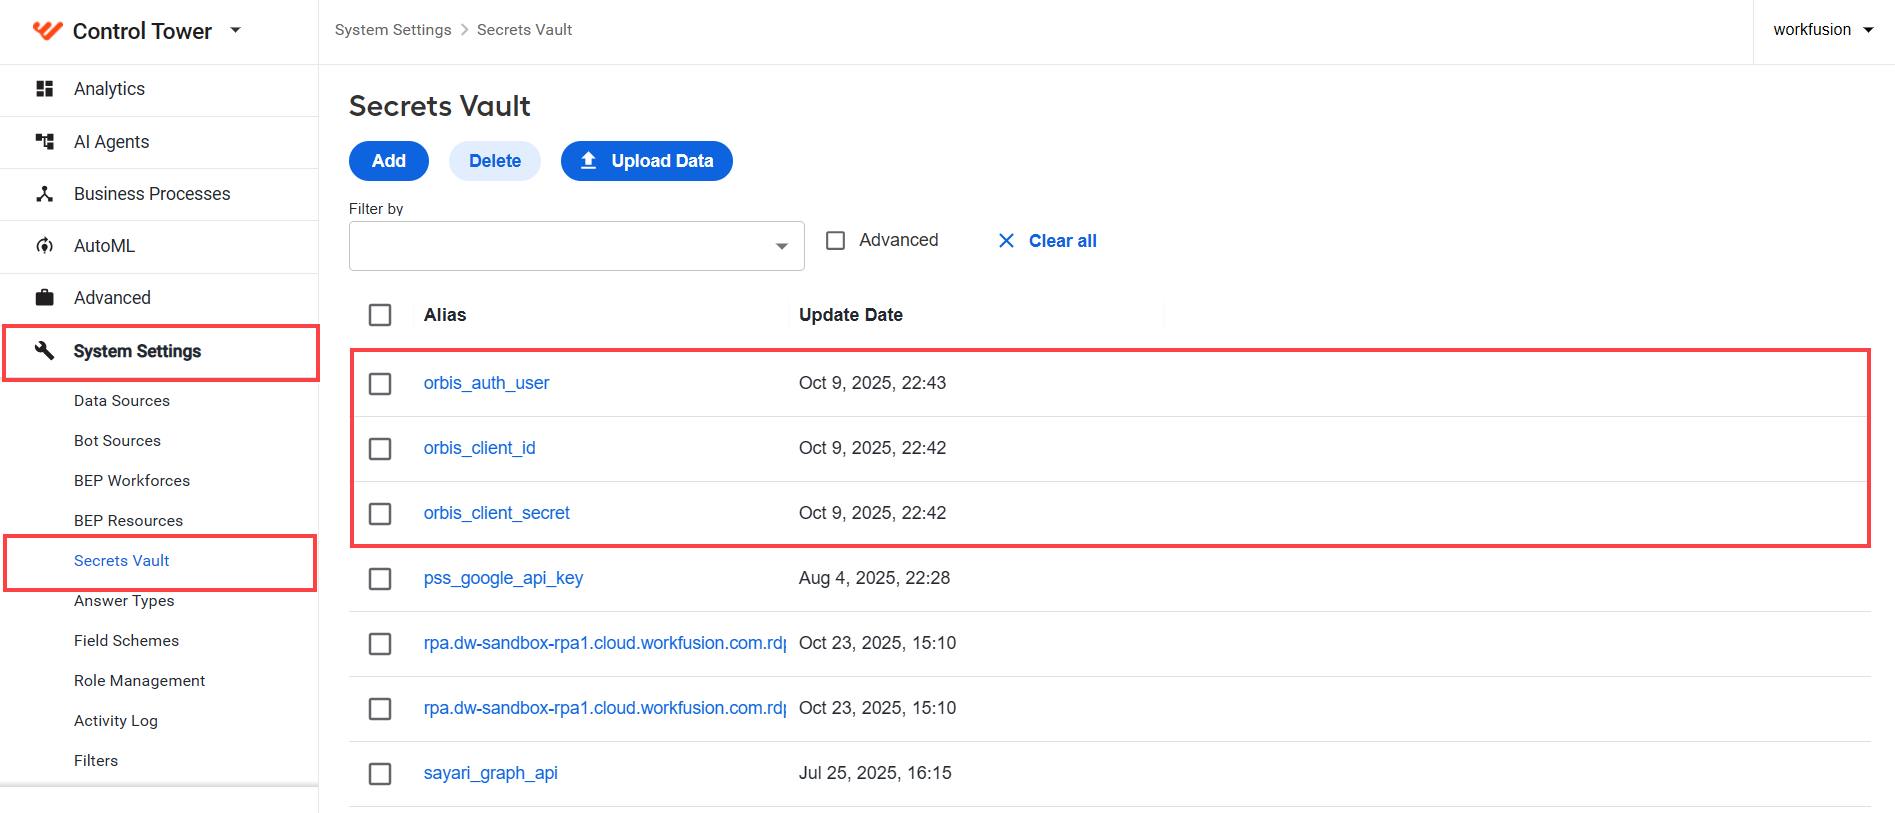Open the orbis_auth_user secret
Image resolution: width=1895 pixels, height=813 pixels.
click(486, 383)
